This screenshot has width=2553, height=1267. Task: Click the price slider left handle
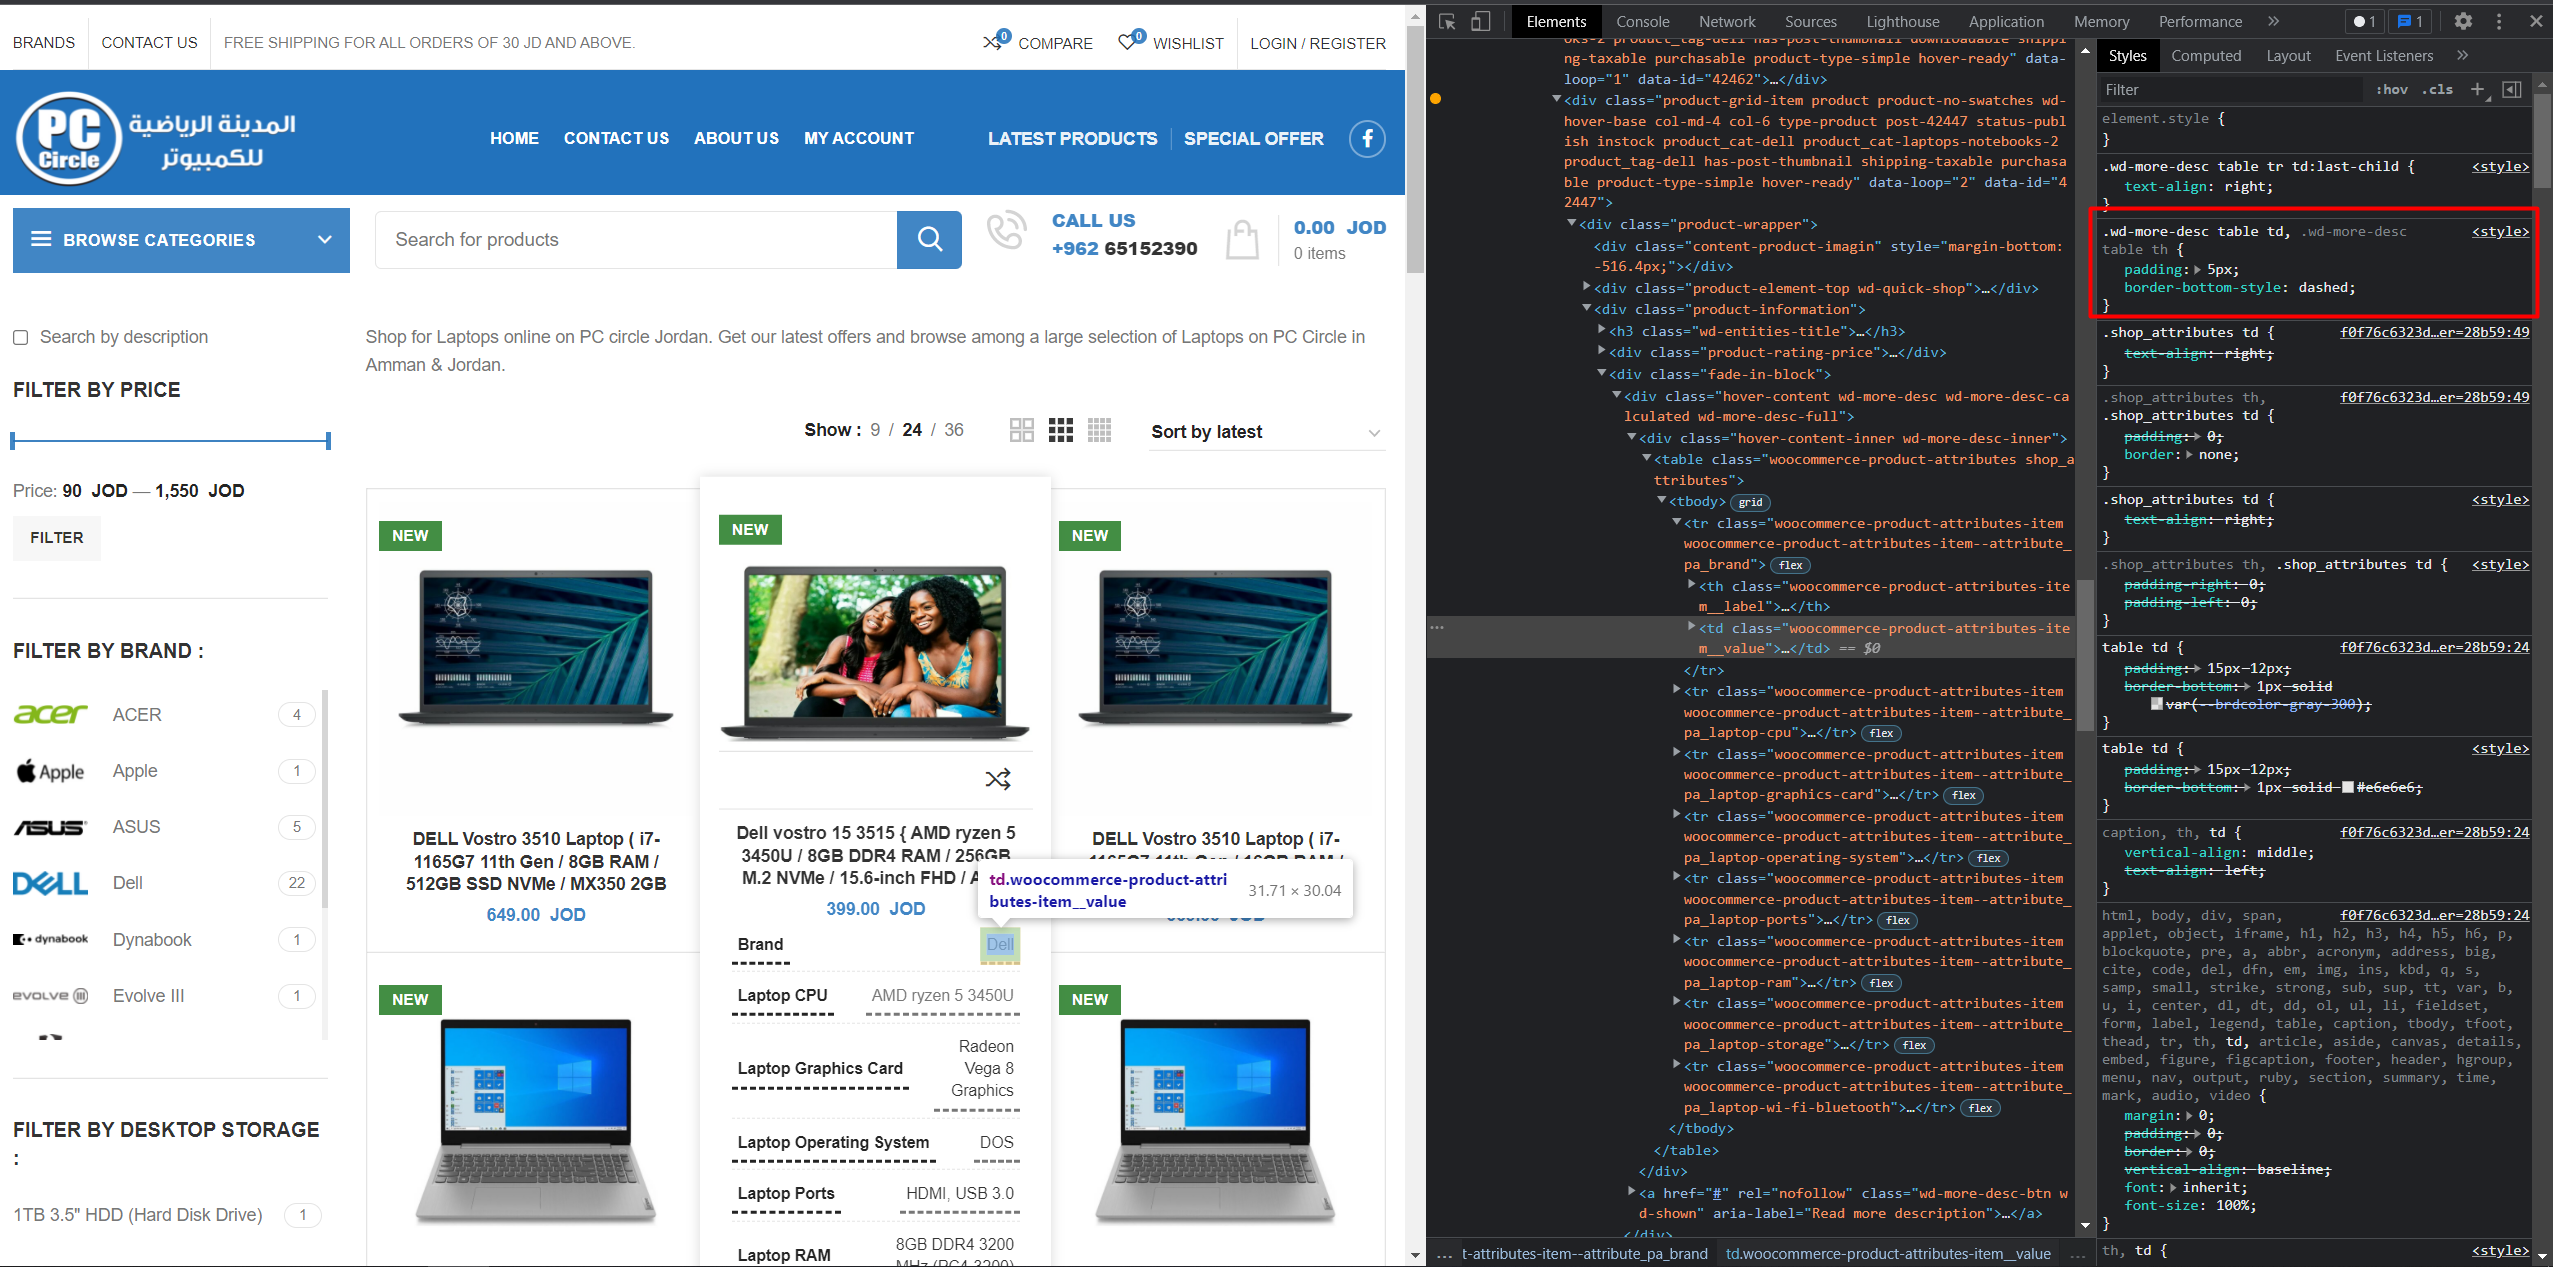(x=13, y=440)
